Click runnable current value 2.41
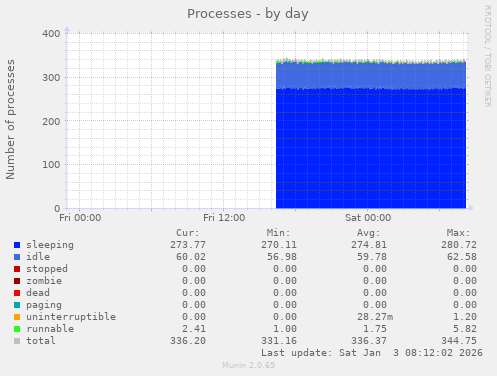This screenshot has height=376, width=497. (x=194, y=329)
